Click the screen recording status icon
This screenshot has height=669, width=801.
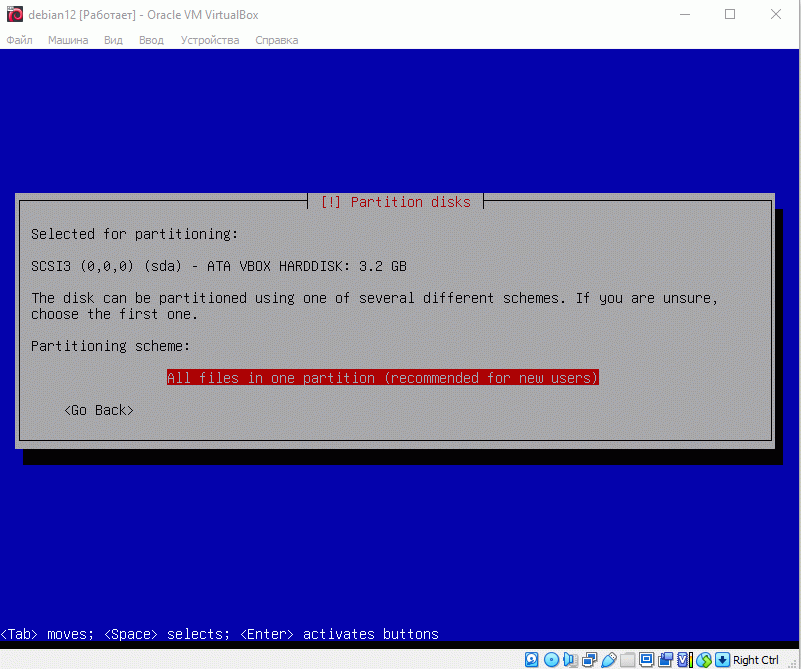(666, 660)
